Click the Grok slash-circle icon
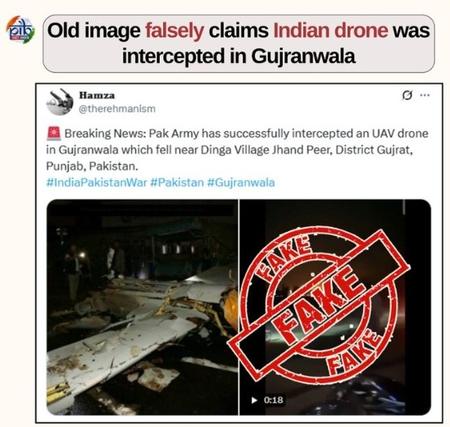This screenshot has height=427, width=450. coord(407,95)
